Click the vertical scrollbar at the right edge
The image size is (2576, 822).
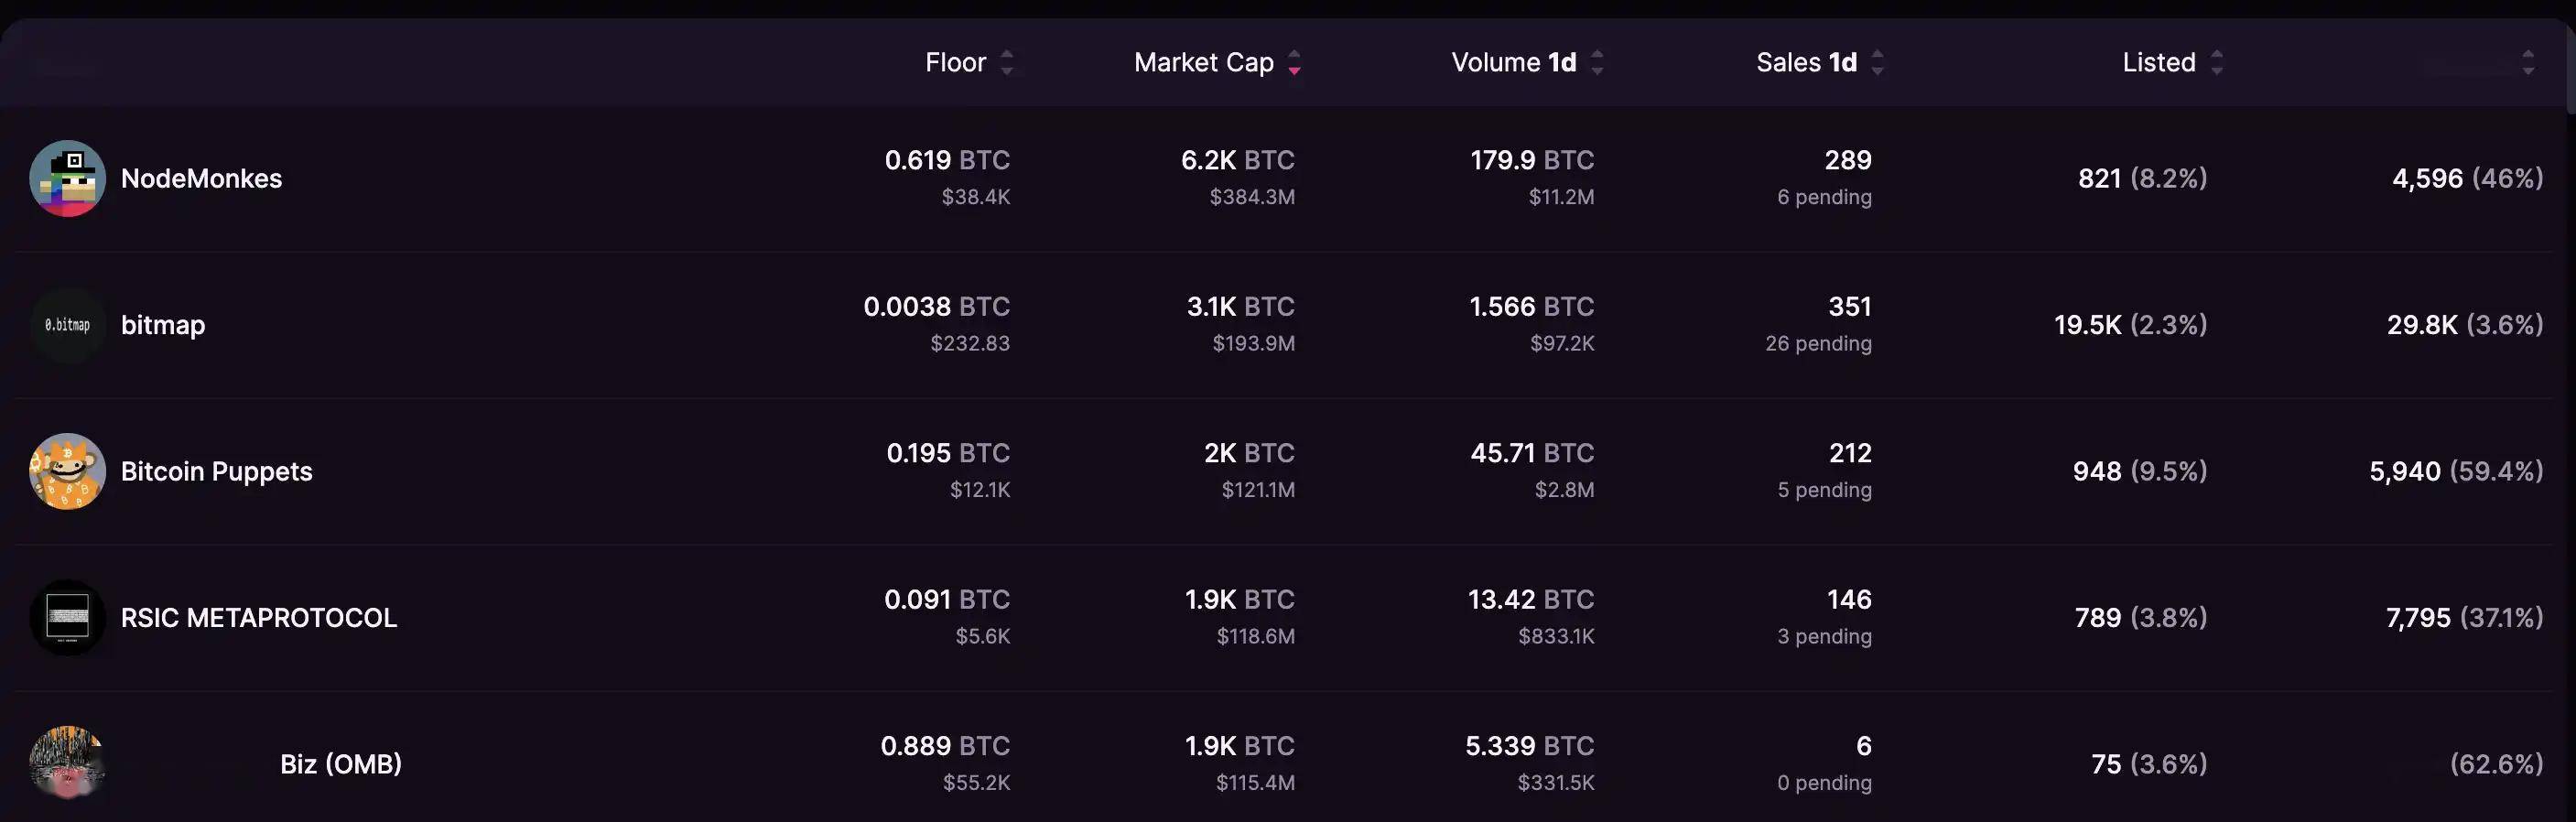click(2570, 60)
